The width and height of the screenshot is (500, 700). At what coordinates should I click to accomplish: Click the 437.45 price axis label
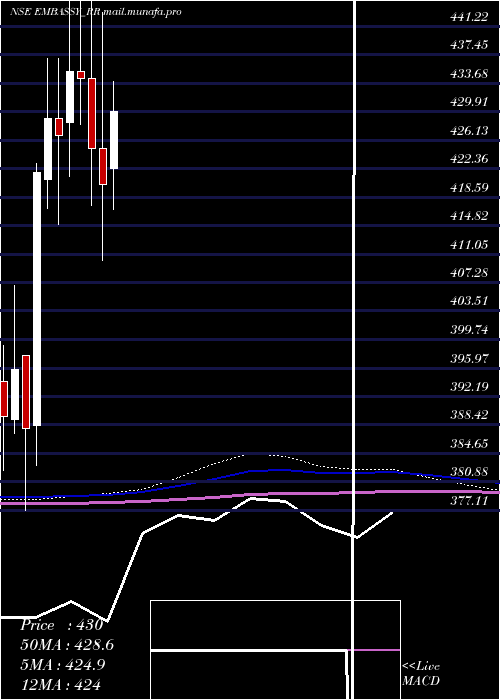(x=468, y=45)
